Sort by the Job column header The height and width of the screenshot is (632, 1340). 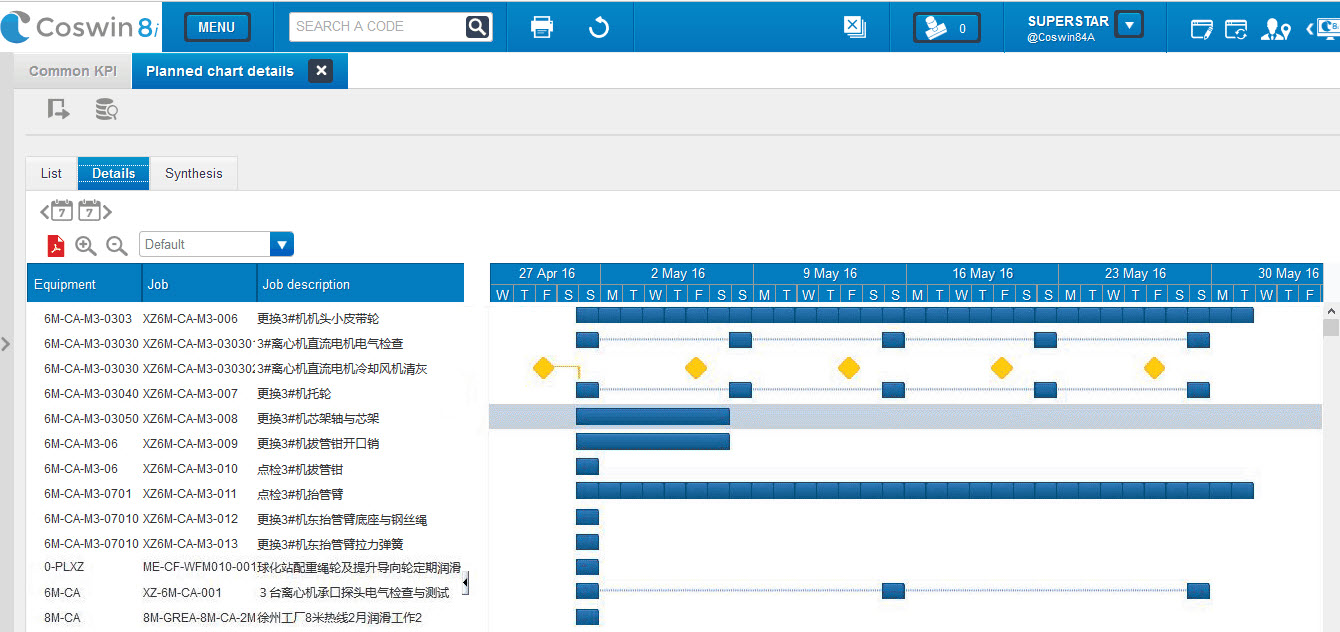point(200,283)
